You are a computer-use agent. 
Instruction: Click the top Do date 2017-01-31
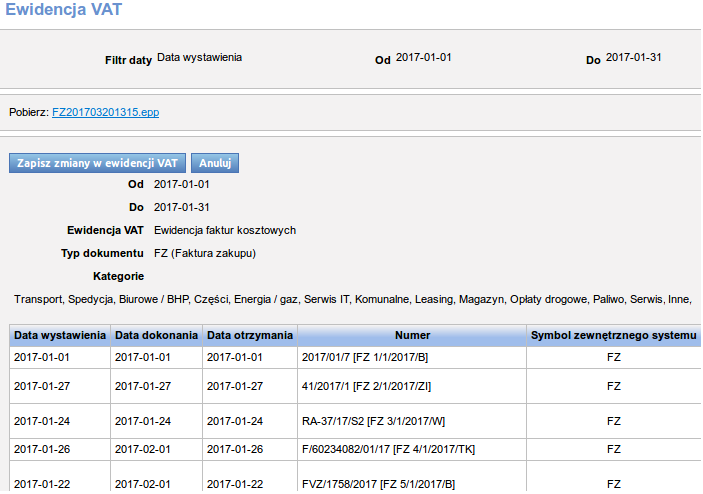634,58
